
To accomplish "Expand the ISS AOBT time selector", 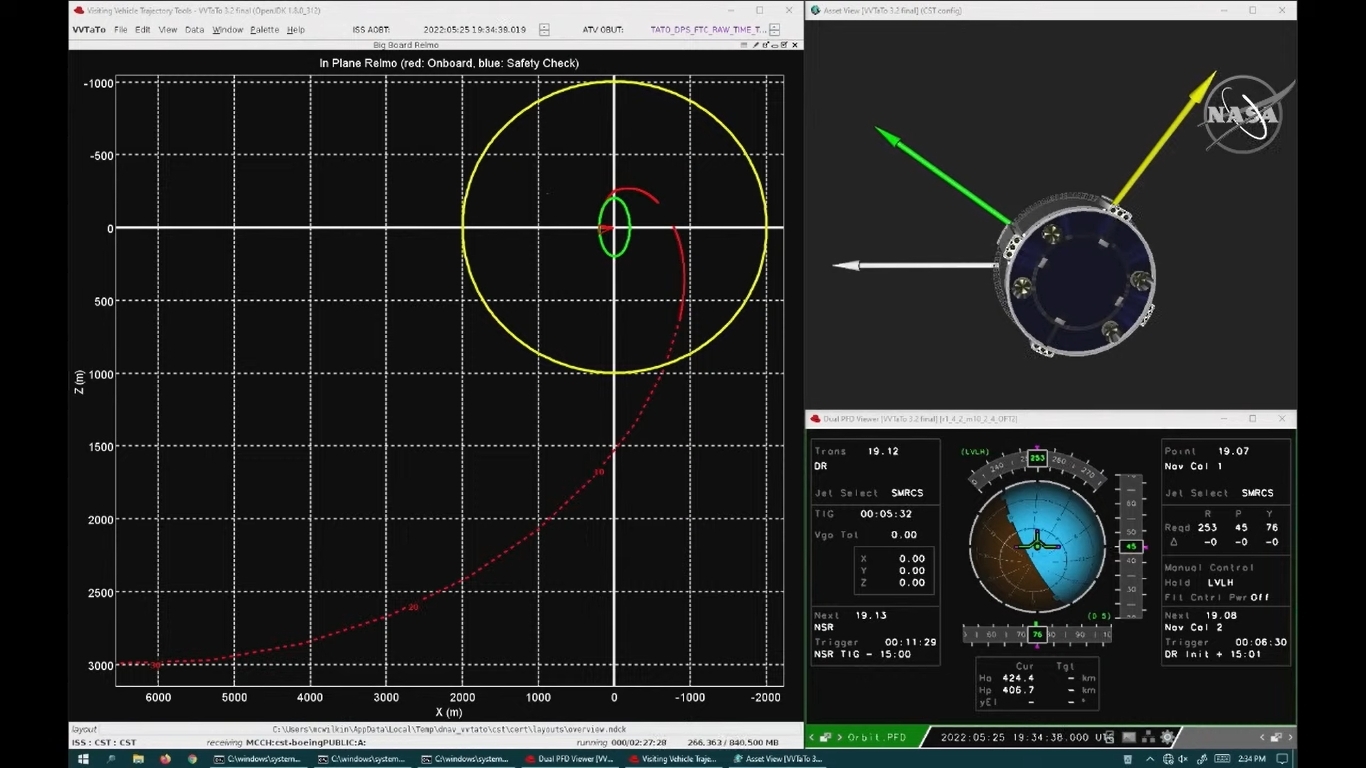I will [x=544, y=30].
